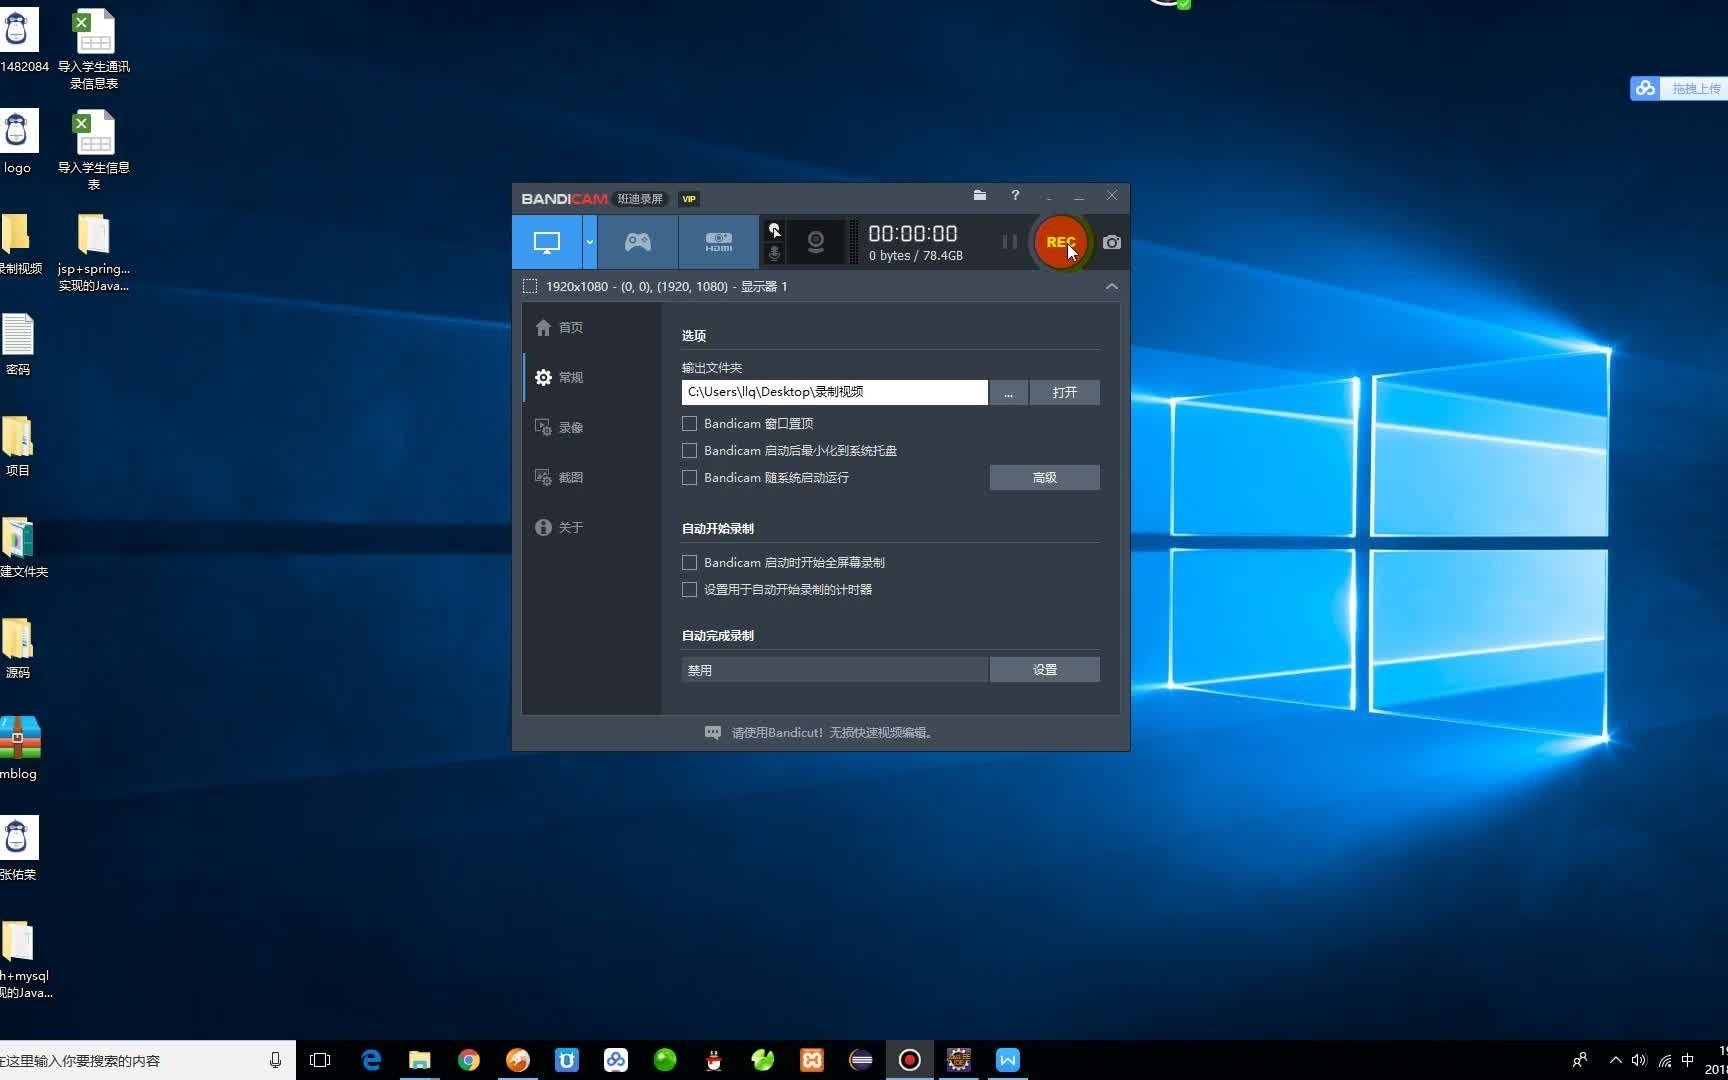Viewport: 1728px width, 1080px height.
Task: Open volume control in system tray
Action: point(1639,1060)
